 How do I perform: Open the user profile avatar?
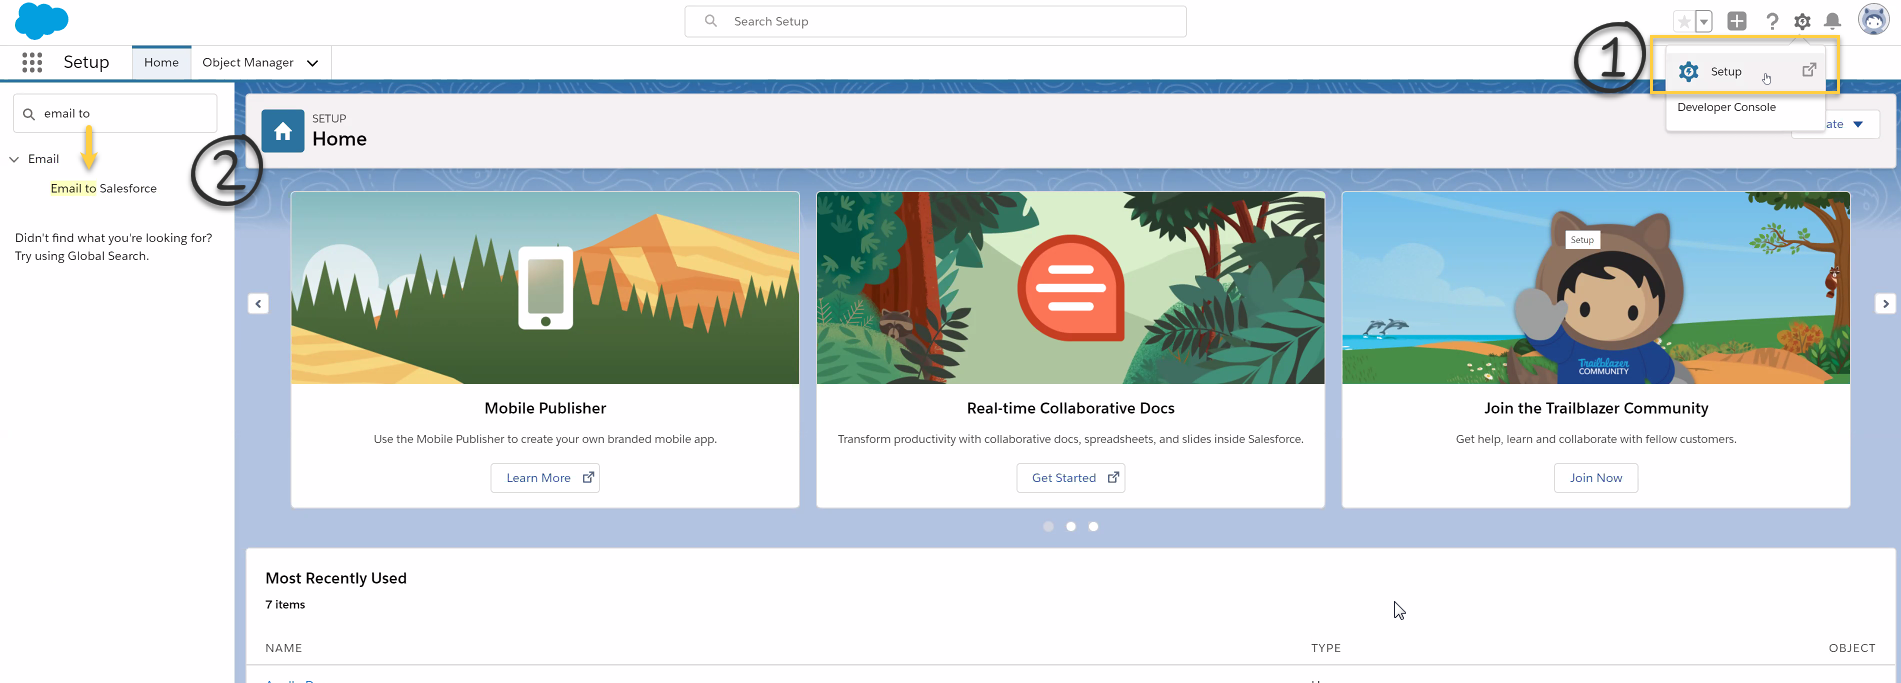[1873, 19]
